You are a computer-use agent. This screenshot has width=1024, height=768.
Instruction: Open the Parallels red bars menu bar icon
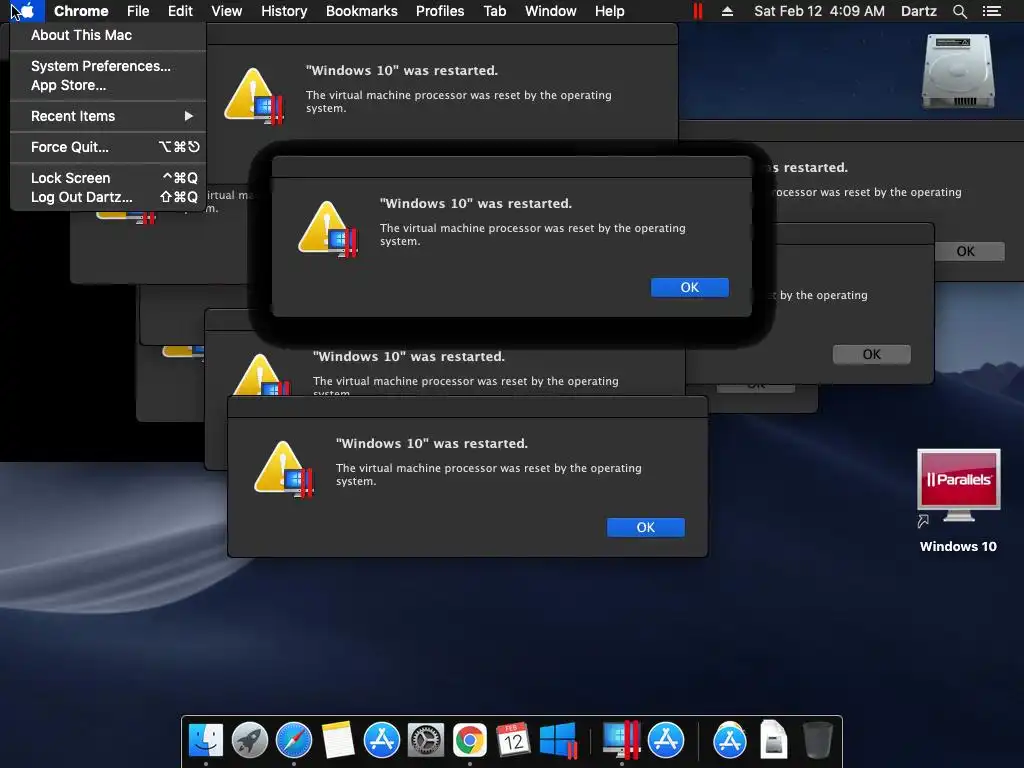697,11
